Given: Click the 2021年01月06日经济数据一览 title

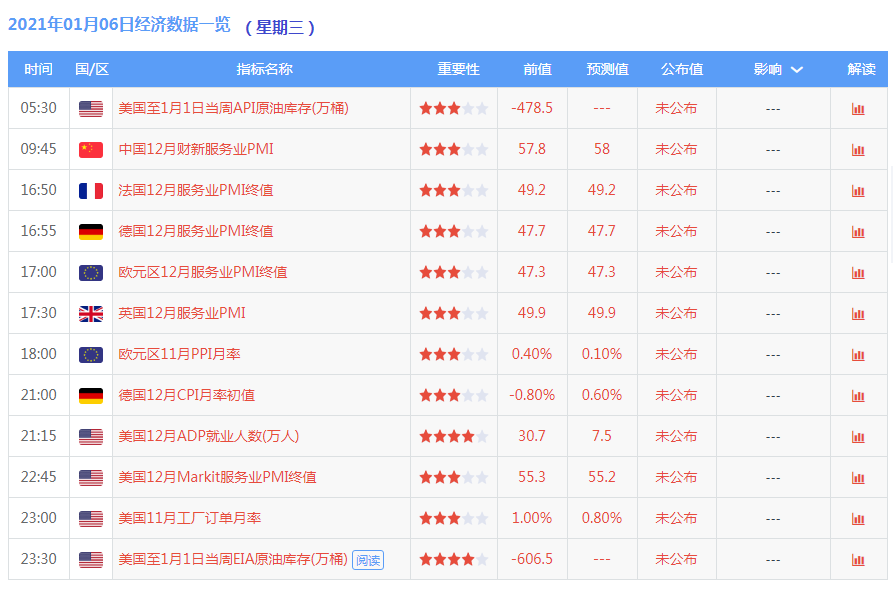Looking at the screenshot, I should [119, 26].
